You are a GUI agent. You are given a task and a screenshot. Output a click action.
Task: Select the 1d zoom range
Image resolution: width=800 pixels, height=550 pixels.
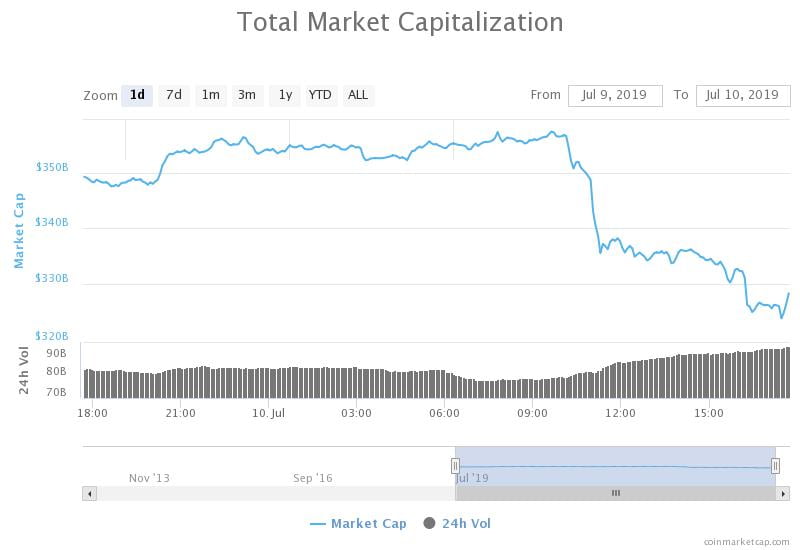click(137, 95)
